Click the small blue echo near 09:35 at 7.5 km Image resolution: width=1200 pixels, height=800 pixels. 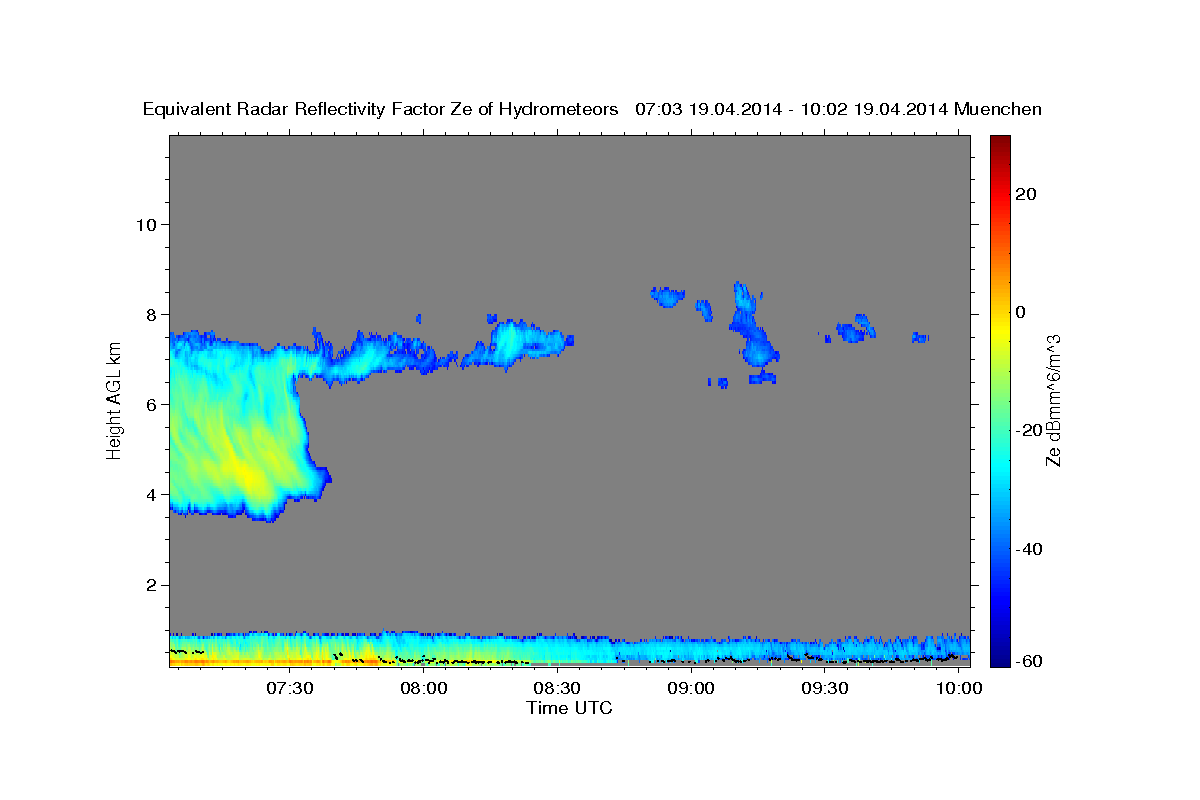coord(855,329)
